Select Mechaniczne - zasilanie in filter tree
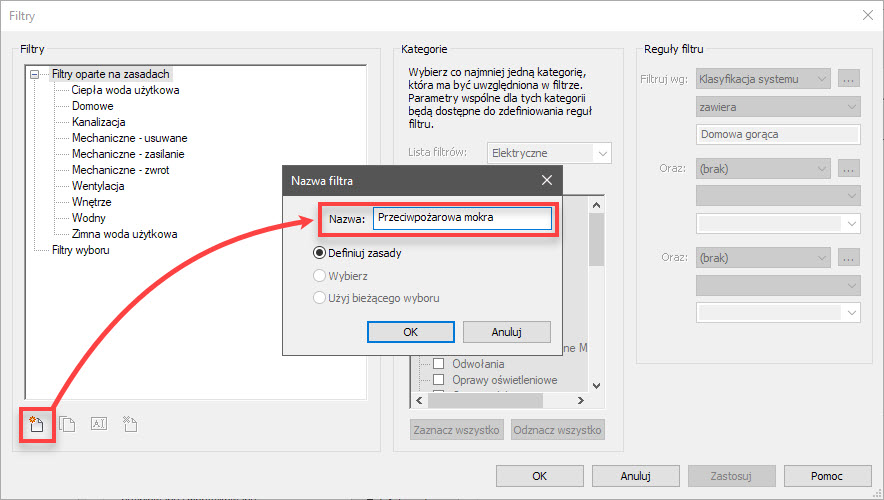884x500 pixels. pyautogui.click(x=128, y=154)
